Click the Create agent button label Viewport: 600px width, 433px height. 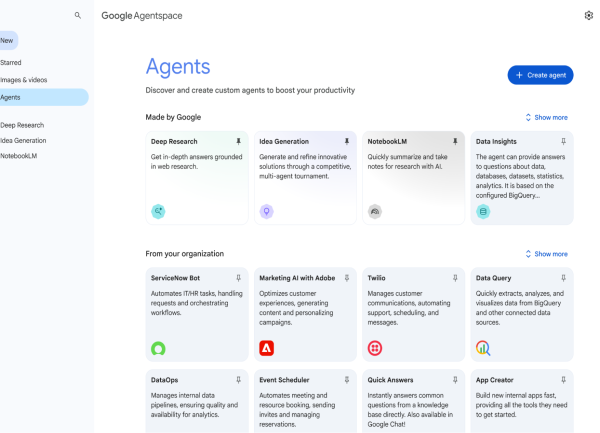click(x=546, y=75)
